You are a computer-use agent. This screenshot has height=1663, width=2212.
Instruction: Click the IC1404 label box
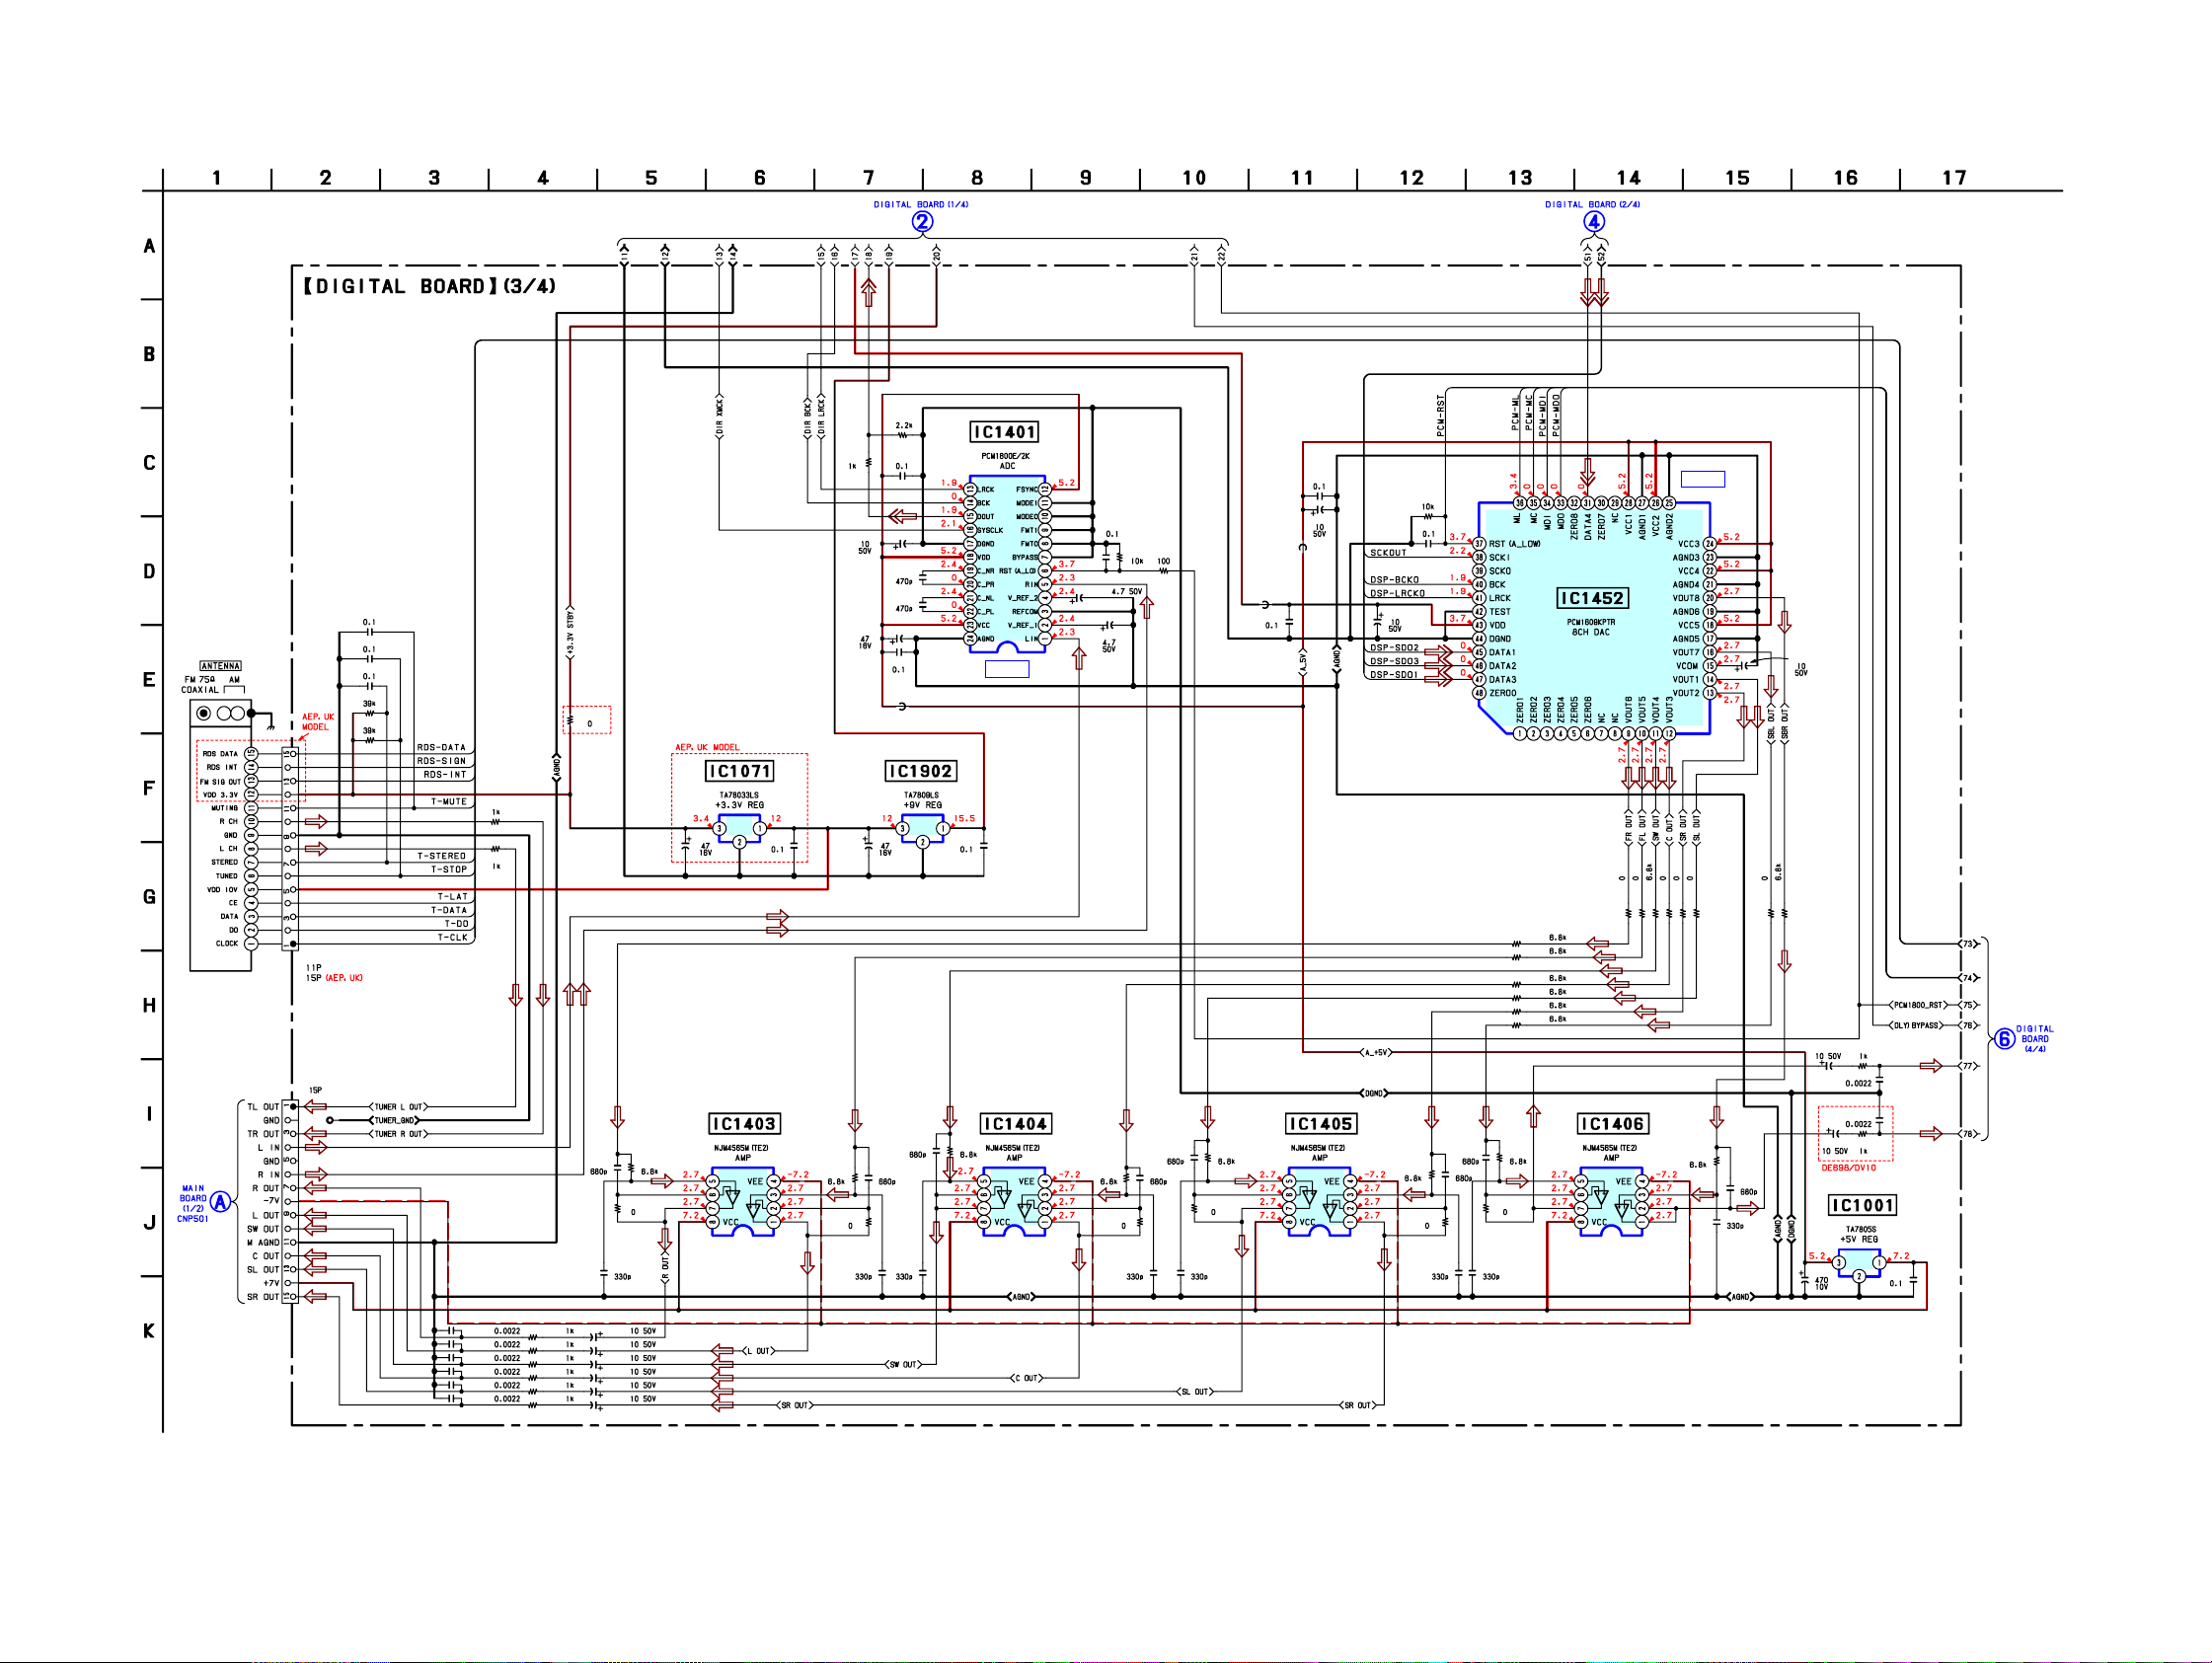[x=1014, y=1124]
